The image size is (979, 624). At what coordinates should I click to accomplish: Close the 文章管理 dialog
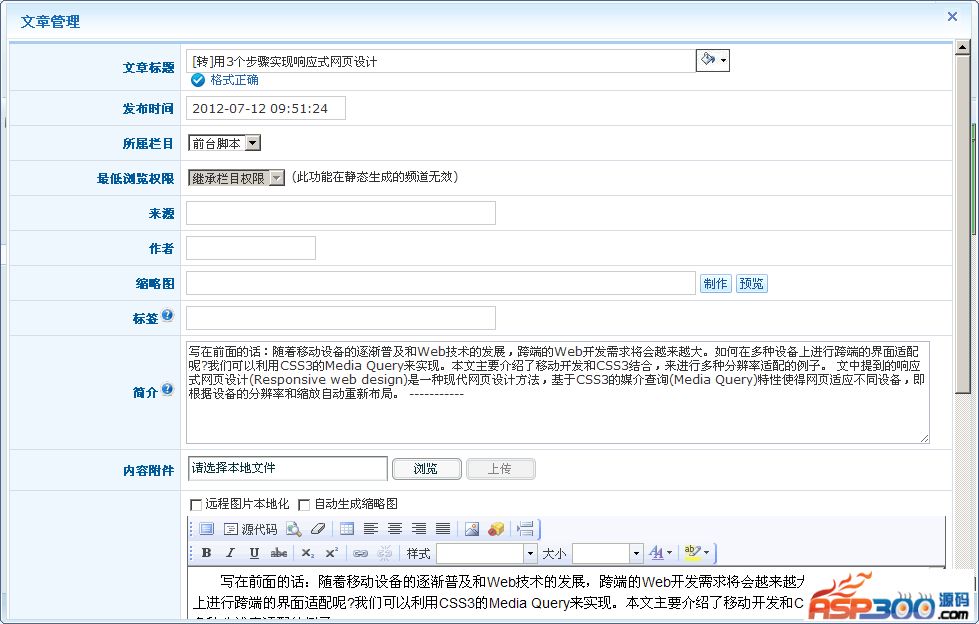(952, 17)
